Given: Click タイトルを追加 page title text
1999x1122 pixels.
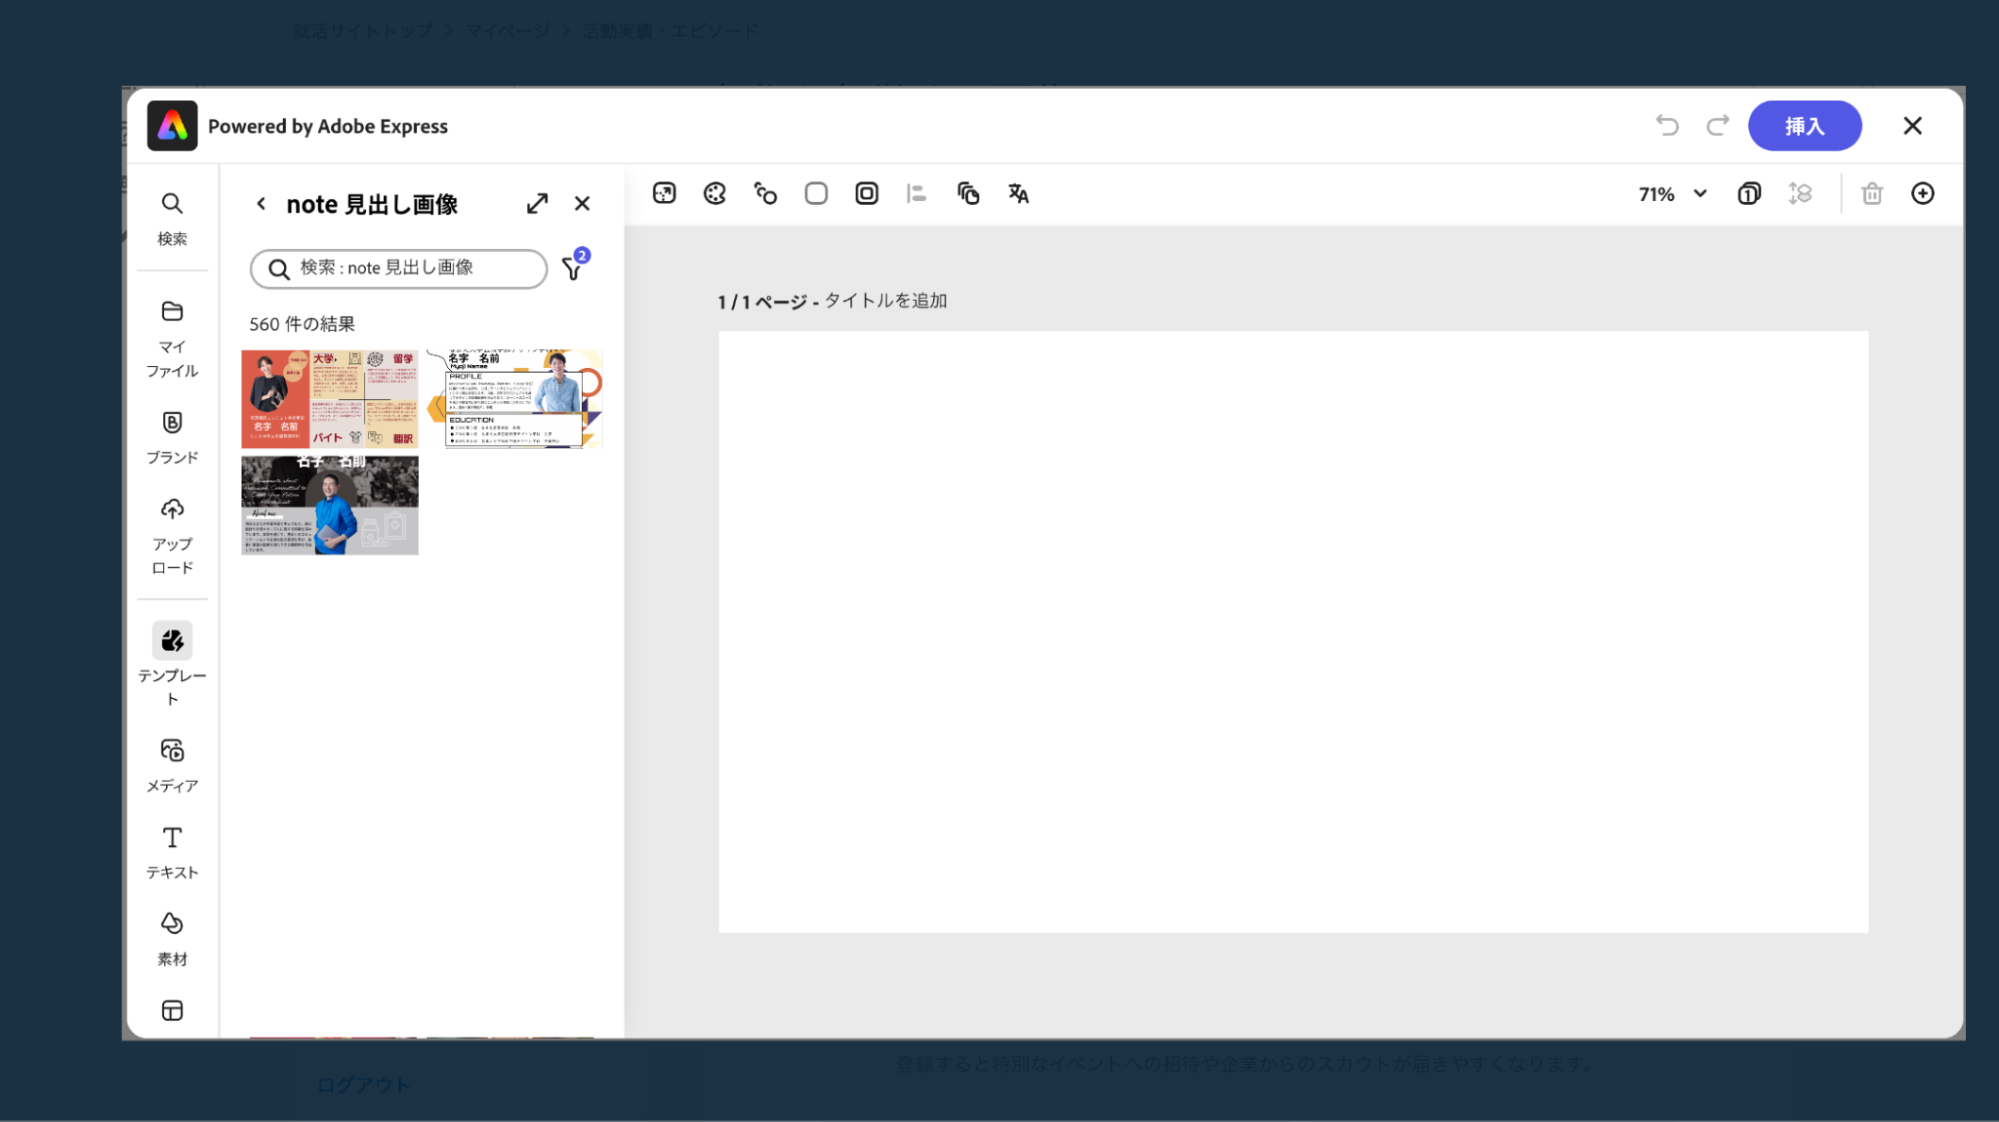Looking at the screenshot, I should (885, 301).
